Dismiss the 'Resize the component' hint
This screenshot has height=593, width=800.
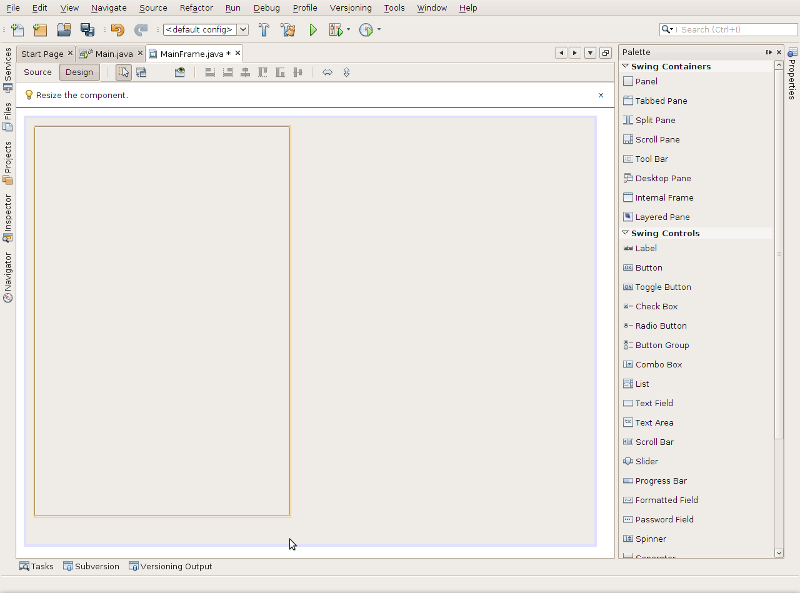tap(601, 95)
